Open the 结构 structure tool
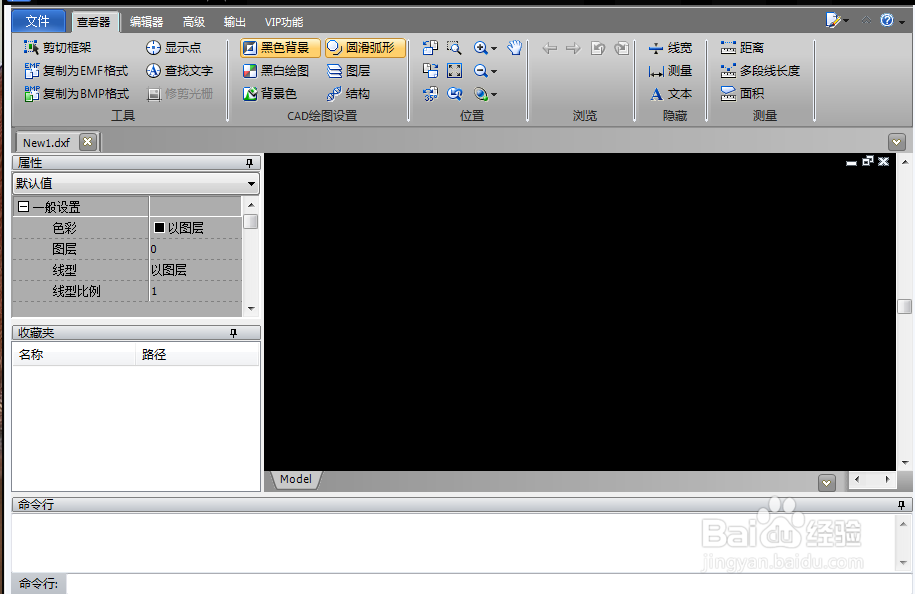The image size is (915, 594). 348,93
